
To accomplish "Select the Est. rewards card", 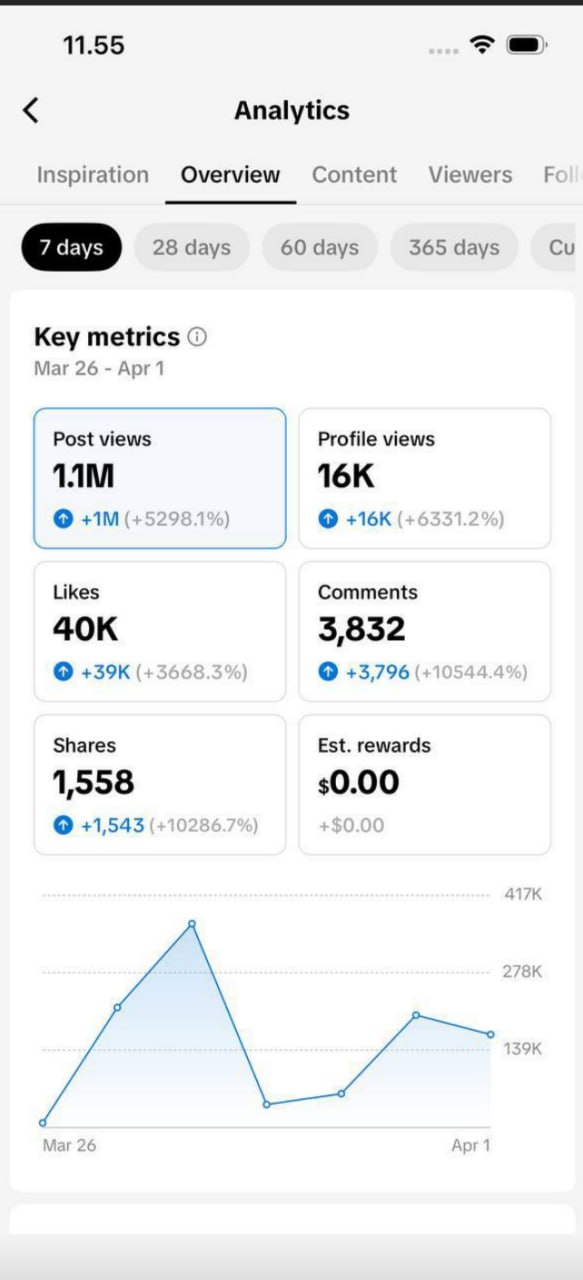I will point(424,785).
